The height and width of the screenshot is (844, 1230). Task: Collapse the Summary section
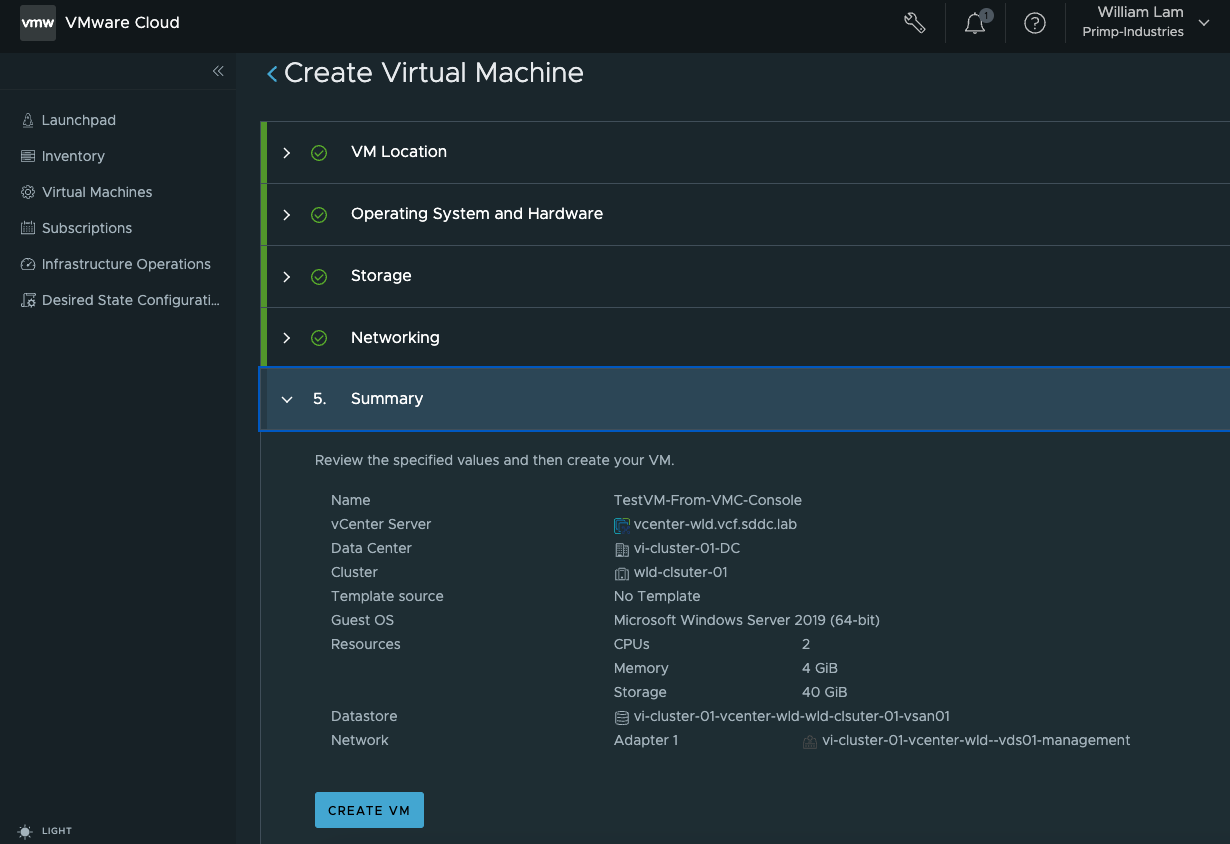coord(287,398)
